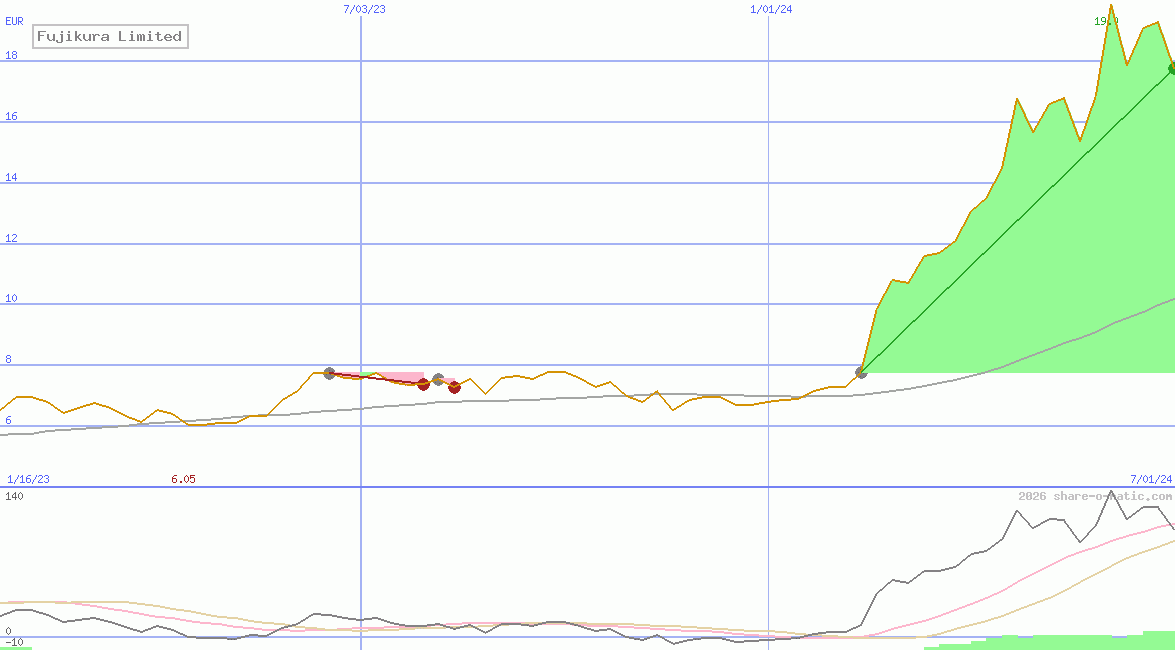Click the second gray marker near the pink area
This screenshot has width=1175, height=650.
437,378
